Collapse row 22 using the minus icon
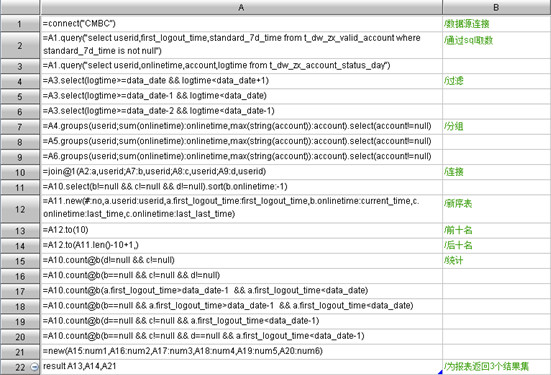551x375 pixels. click(34, 367)
